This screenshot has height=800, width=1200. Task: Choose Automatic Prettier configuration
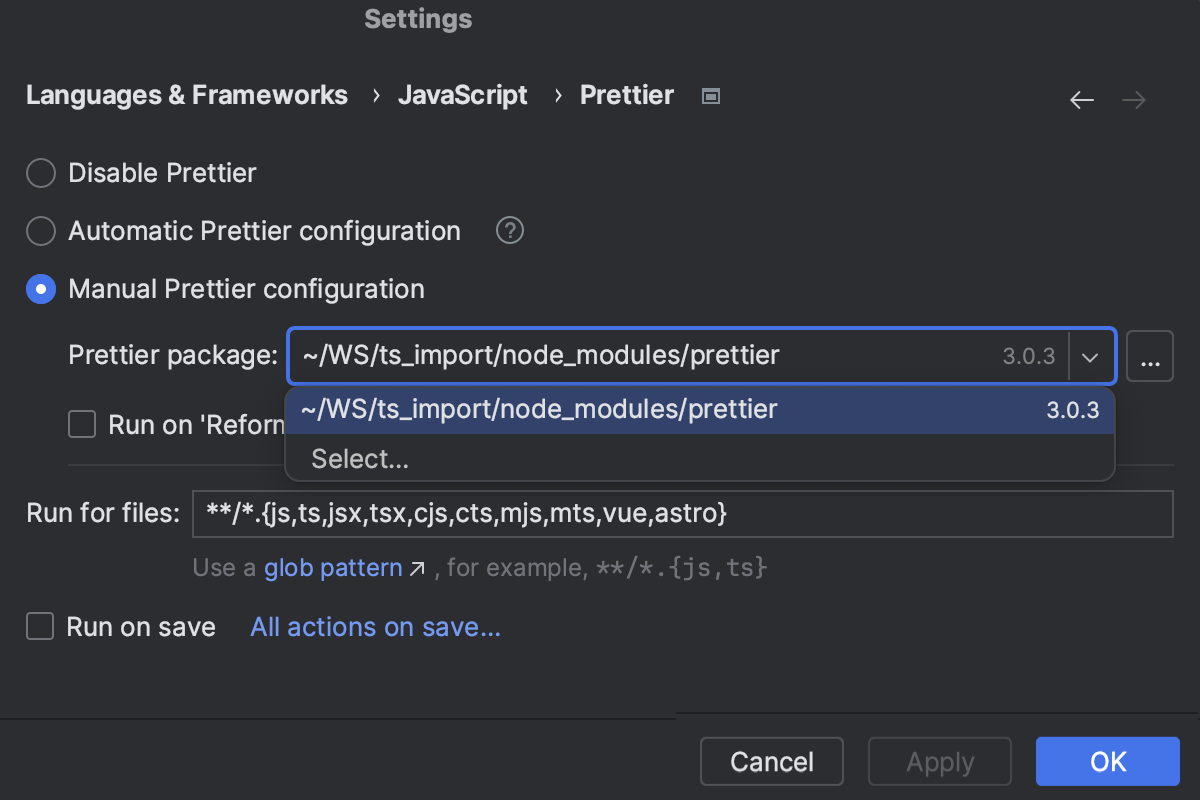click(x=40, y=230)
